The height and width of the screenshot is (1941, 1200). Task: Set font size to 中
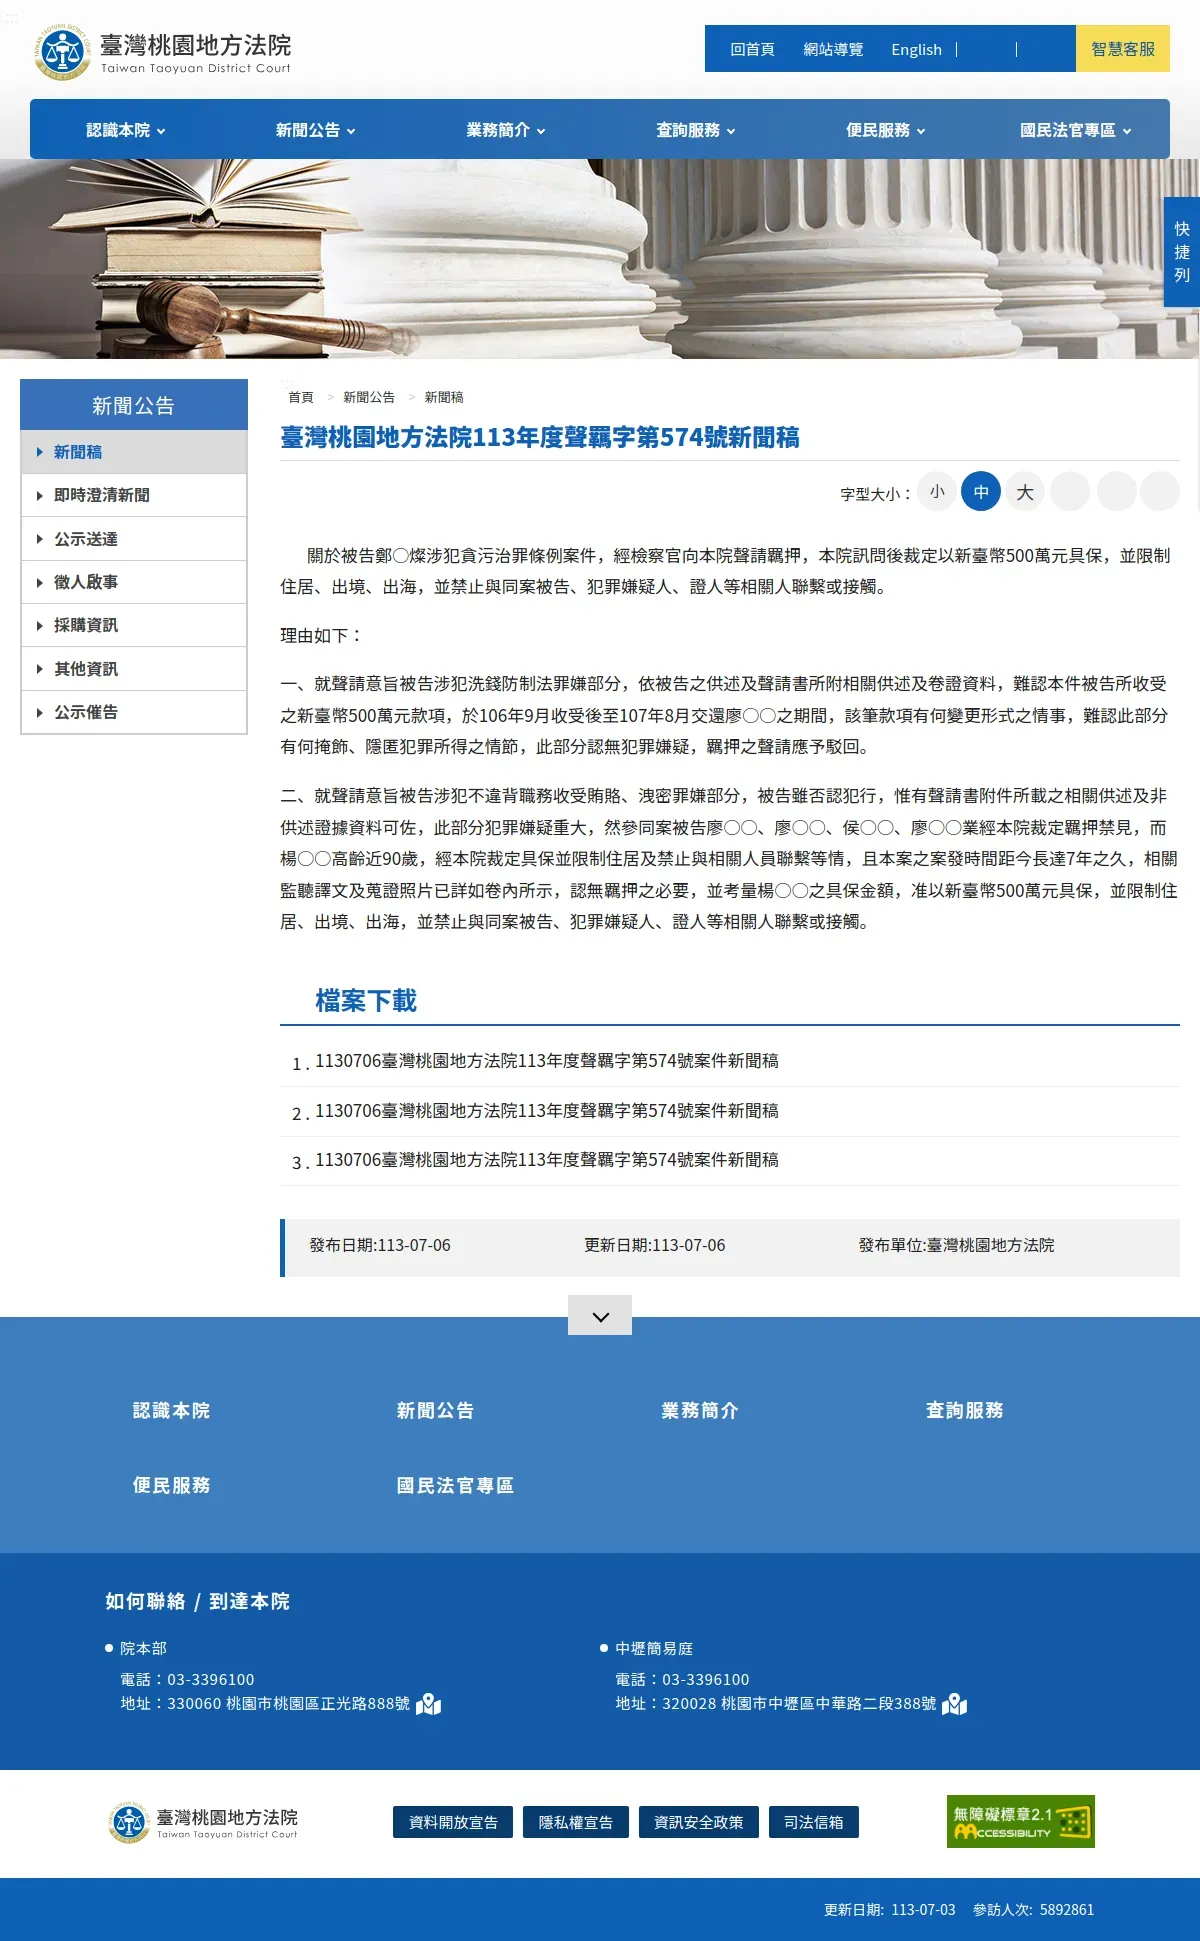coord(981,491)
